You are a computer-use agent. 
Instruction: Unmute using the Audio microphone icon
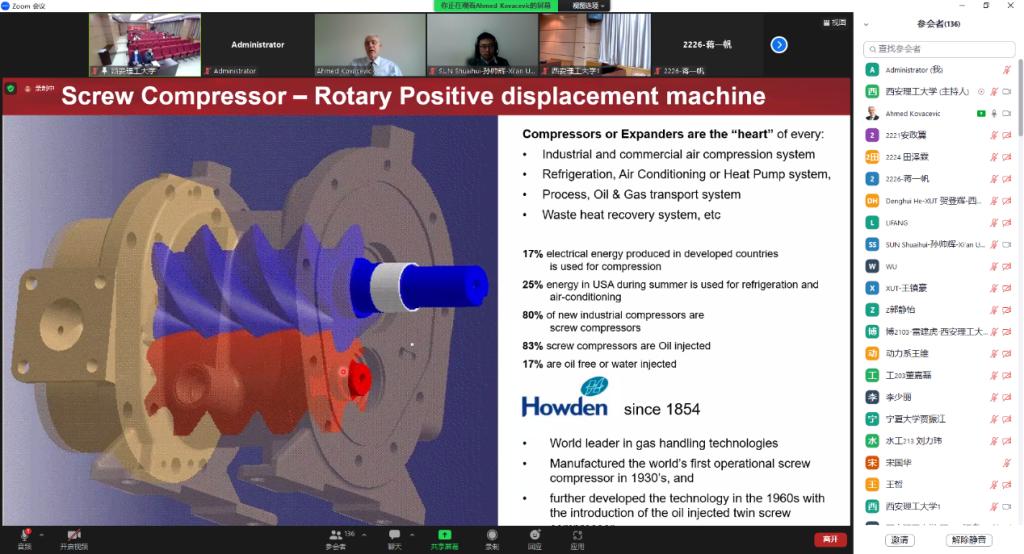tap(23, 536)
